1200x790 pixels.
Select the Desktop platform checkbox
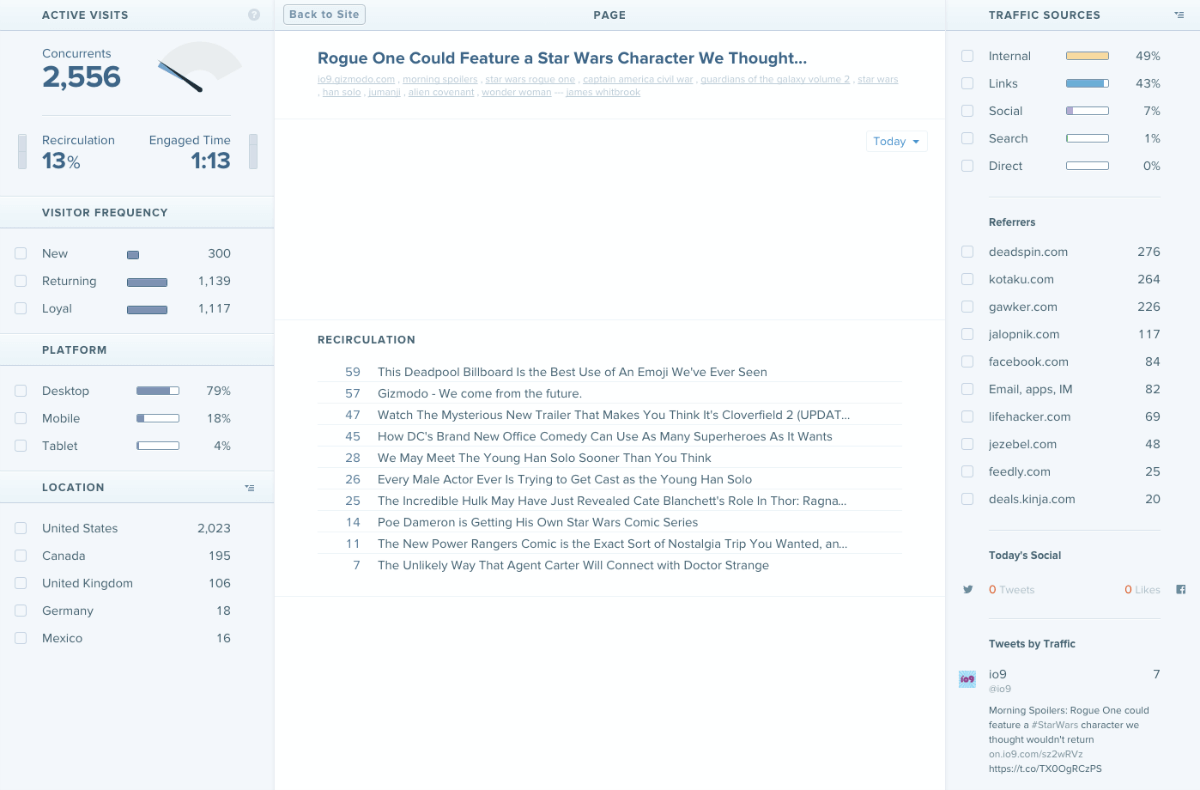23,391
